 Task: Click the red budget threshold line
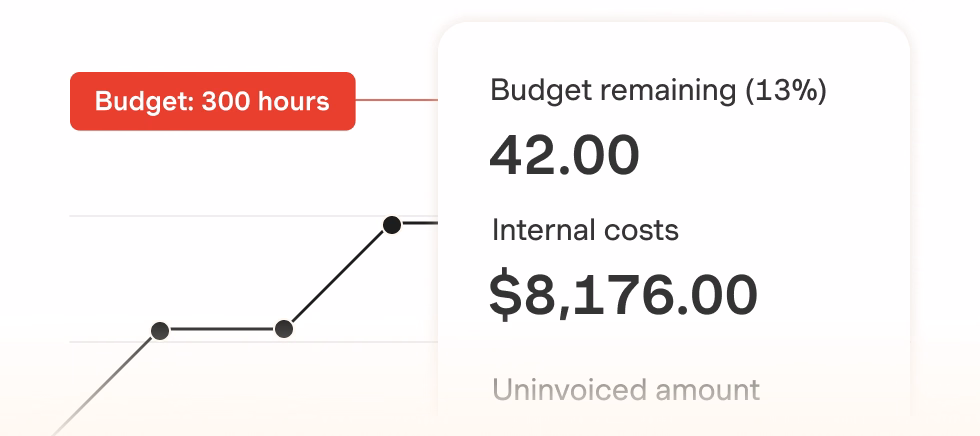click(x=396, y=100)
